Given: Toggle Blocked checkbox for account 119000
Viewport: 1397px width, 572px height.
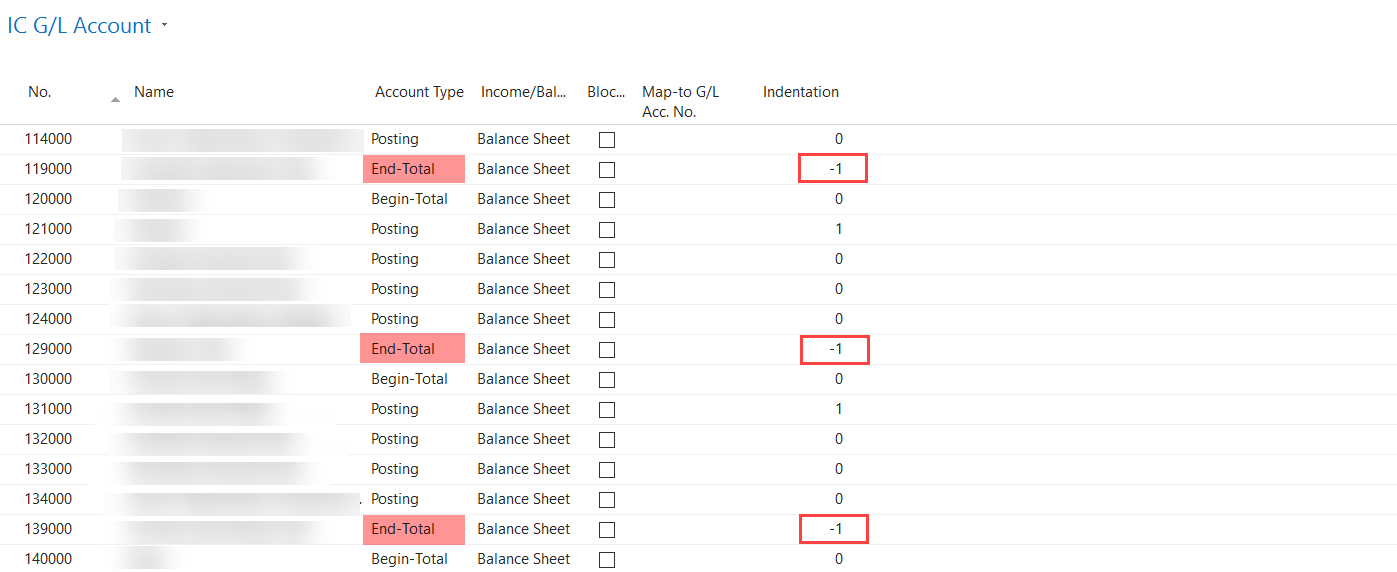Looking at the screenshot, I should point(607,170).
